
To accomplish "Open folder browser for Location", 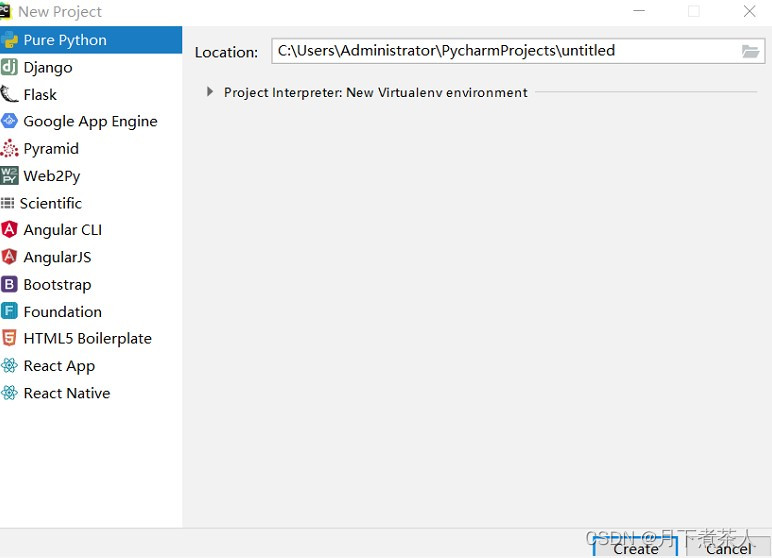I will point(750,51).
